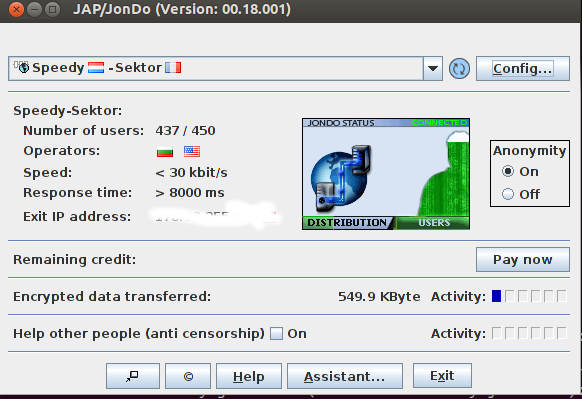Click the blue encrypted data activity indicator
This screenshot has width=582, height=399.
(x=496, y=296)
